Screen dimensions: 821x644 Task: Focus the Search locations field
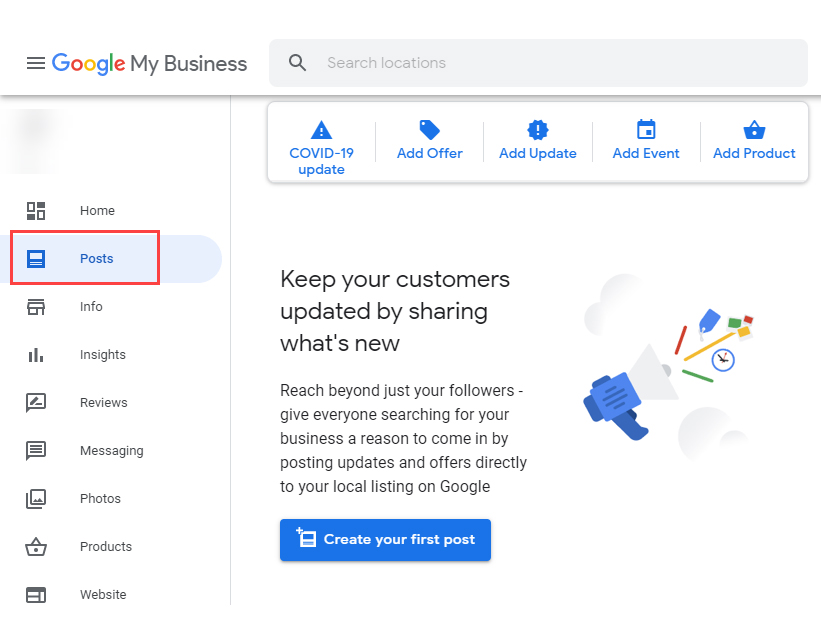point(538,63)
